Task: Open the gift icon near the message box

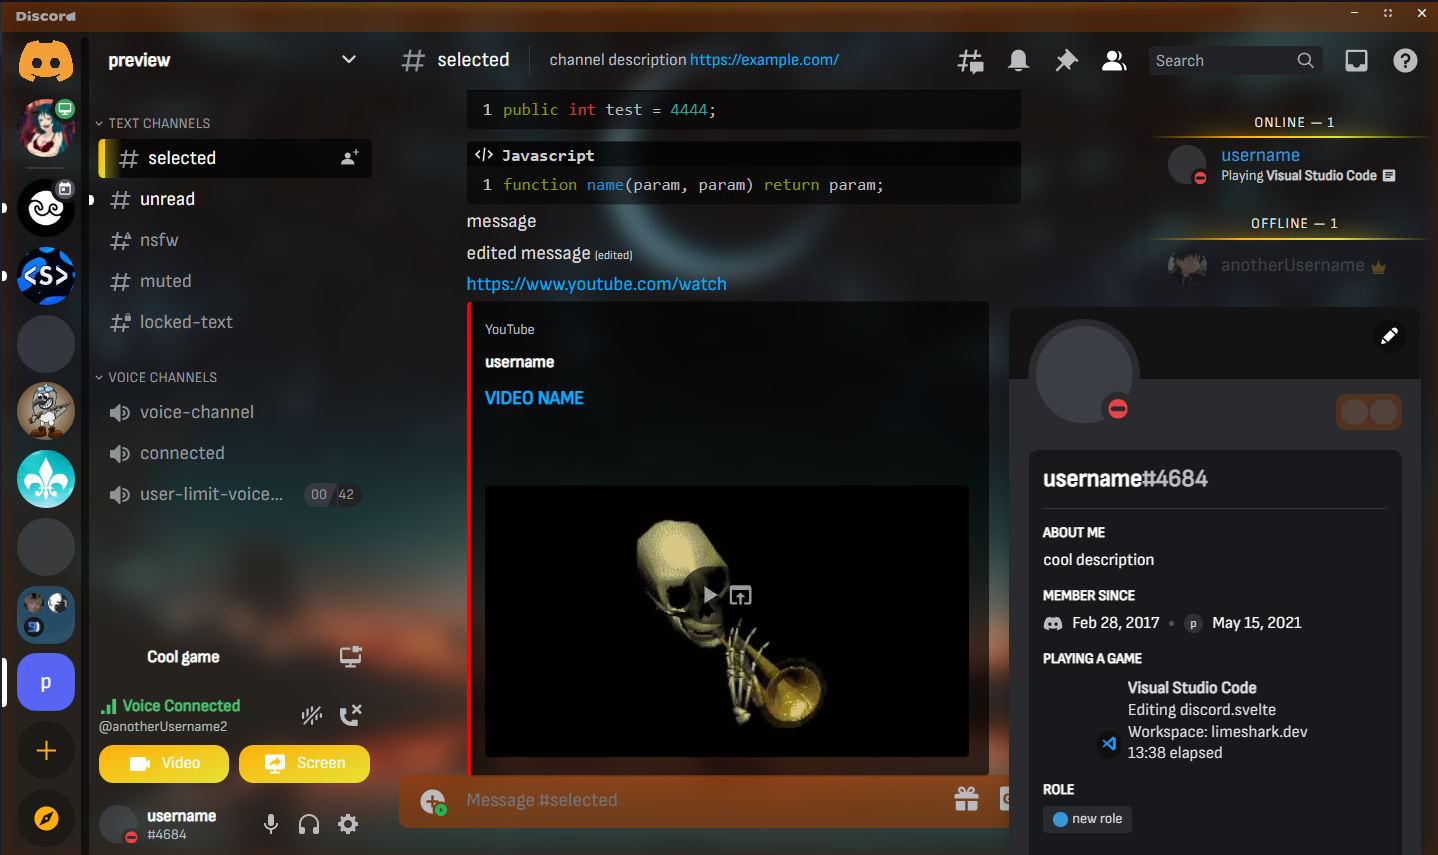Action: pos(966,799)
